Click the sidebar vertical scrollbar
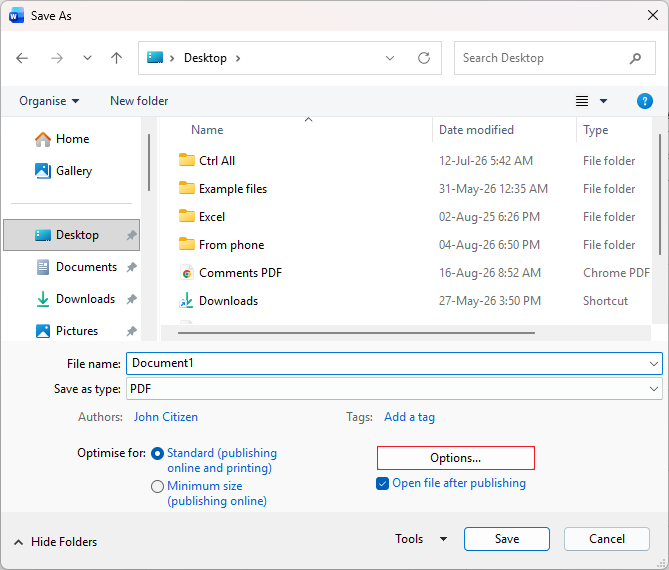The width and height of the screenshot is (669, 570). coord(149,162)
